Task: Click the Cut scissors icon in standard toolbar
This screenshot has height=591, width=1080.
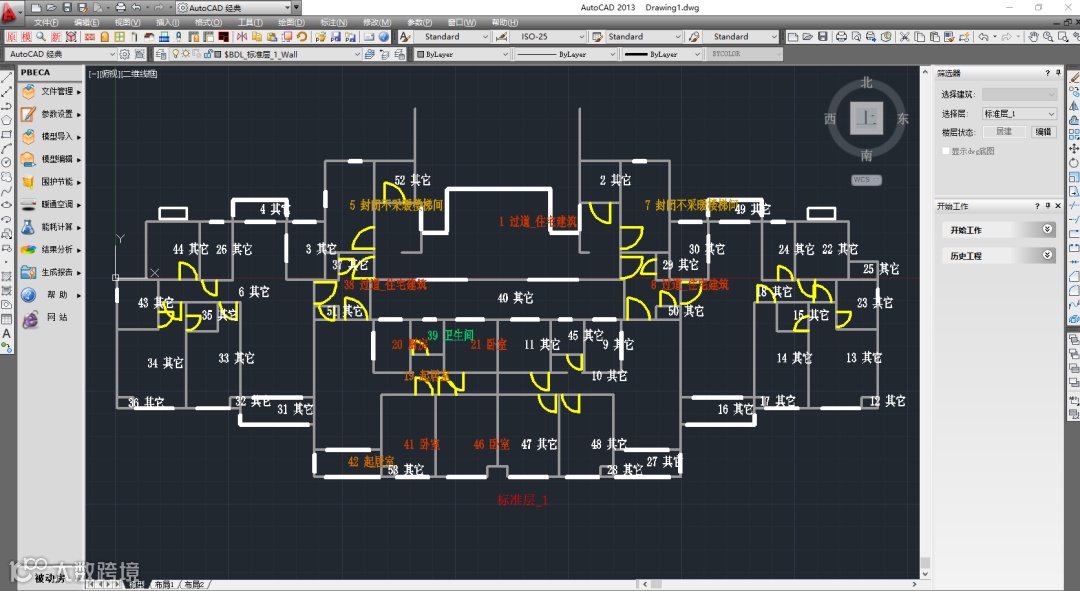Action: [x=904, y=37]
